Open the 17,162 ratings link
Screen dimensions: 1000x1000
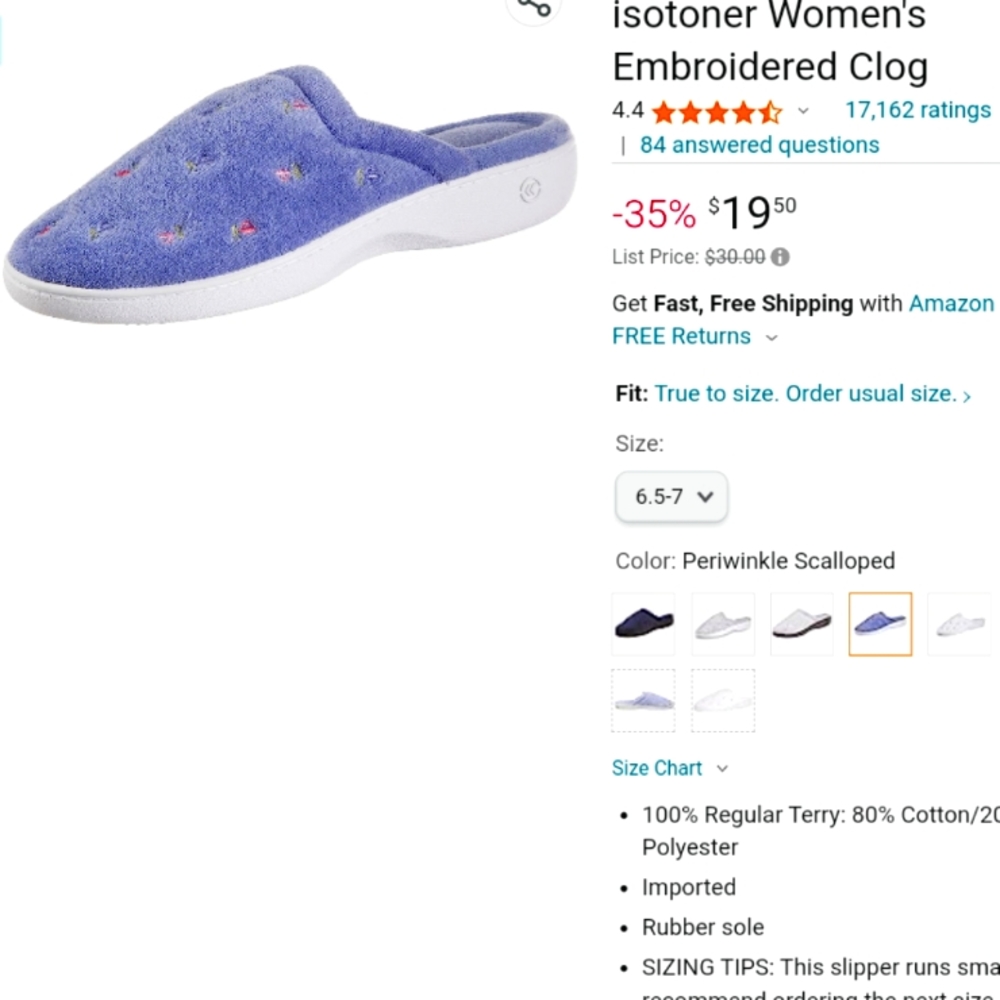click(918, 110)
